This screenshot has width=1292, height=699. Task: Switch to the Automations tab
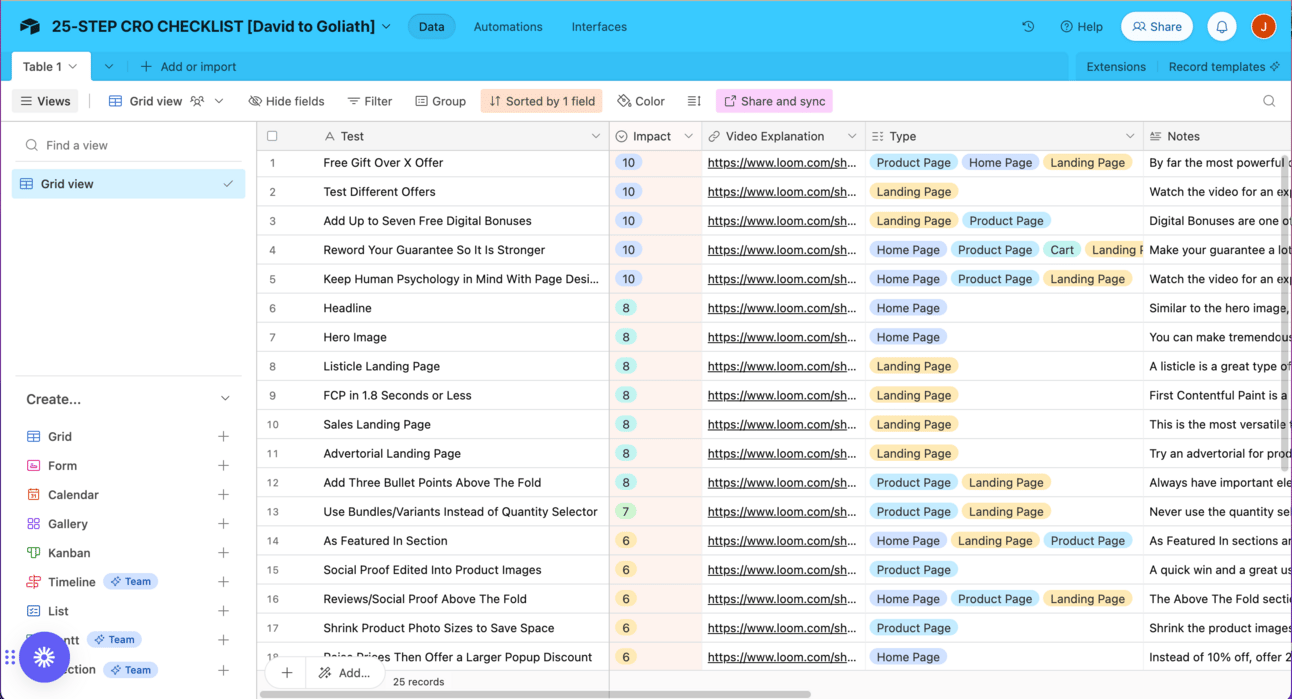[508, 27]
